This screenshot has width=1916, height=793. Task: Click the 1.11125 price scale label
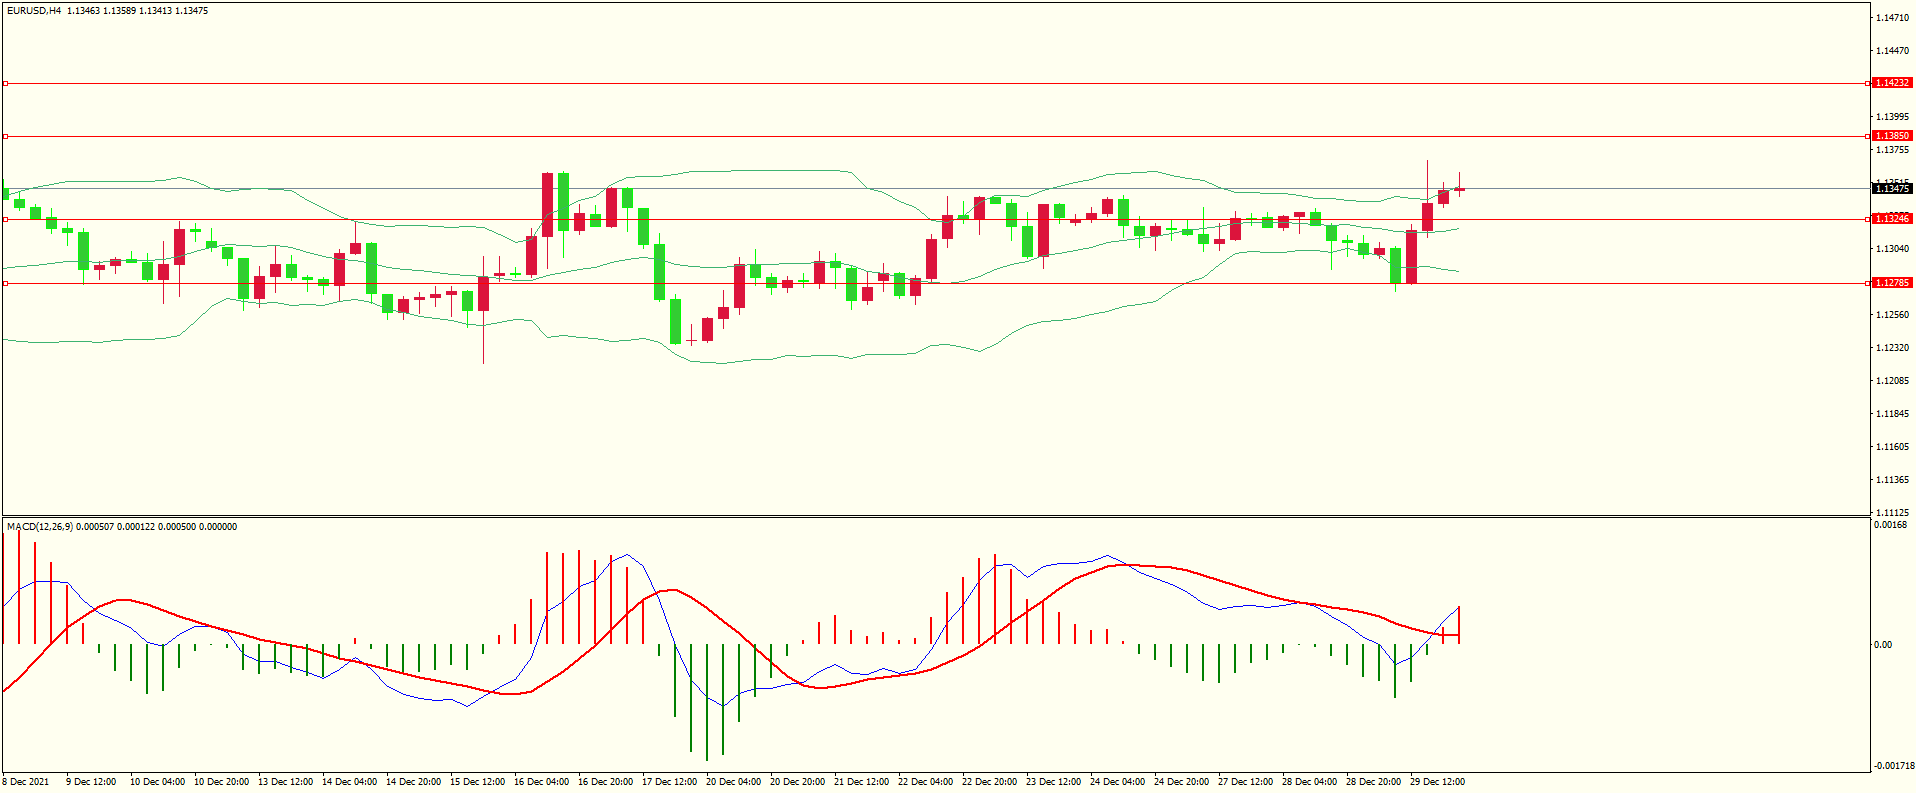point(1892,512)
